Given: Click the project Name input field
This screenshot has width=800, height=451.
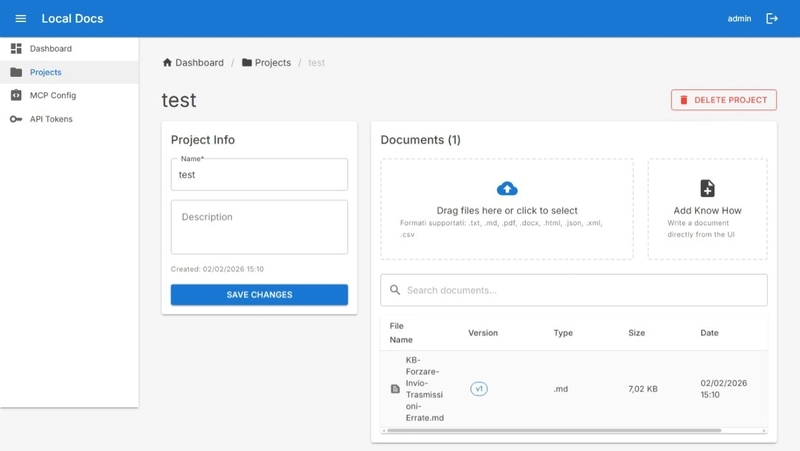Looking at the screenshot, I should tap(259, 175).
